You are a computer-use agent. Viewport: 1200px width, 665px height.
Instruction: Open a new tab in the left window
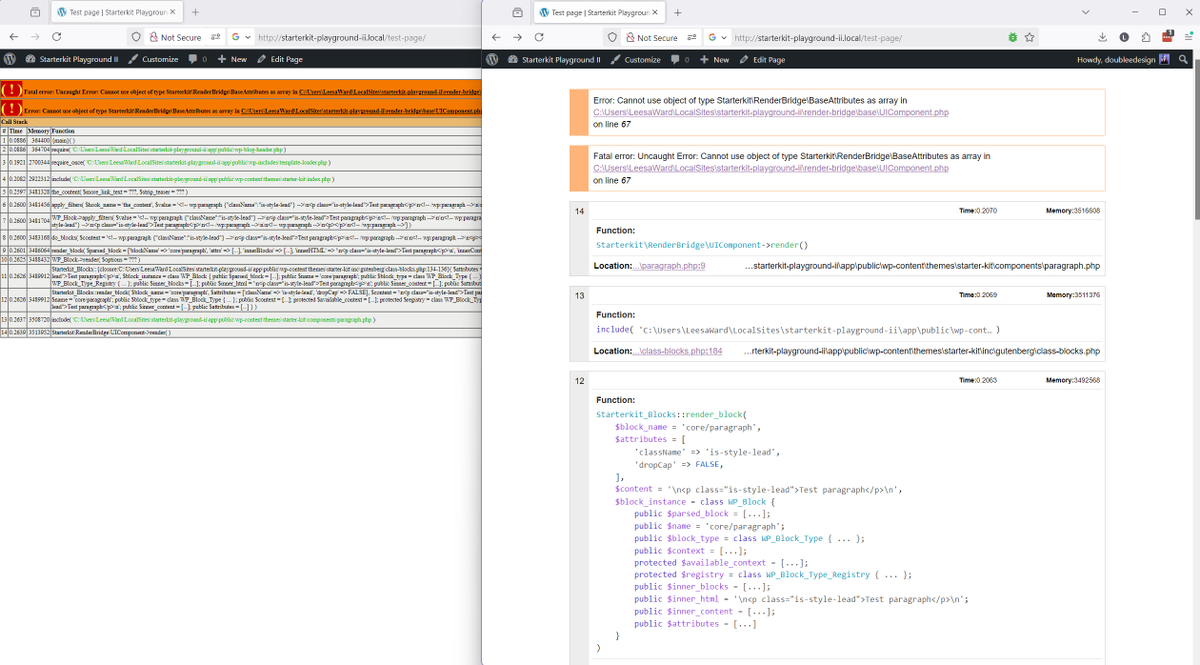(196, 12)
